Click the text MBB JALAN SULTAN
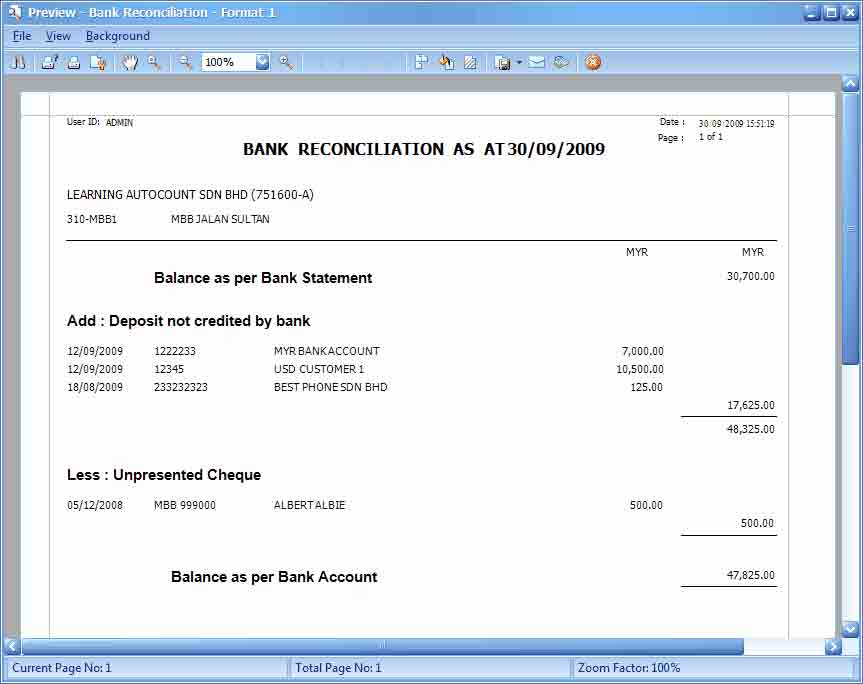This screenshot has height=684, width=863. coord(220,219)
